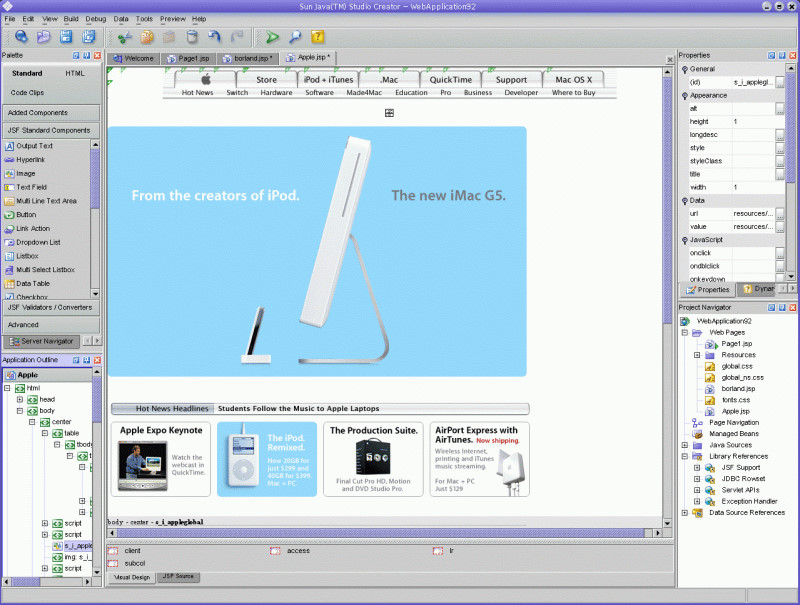The width and height of the screenshot is (800, 605).
Task: Open the Code Clips palette section
Action: pos(28,93)
